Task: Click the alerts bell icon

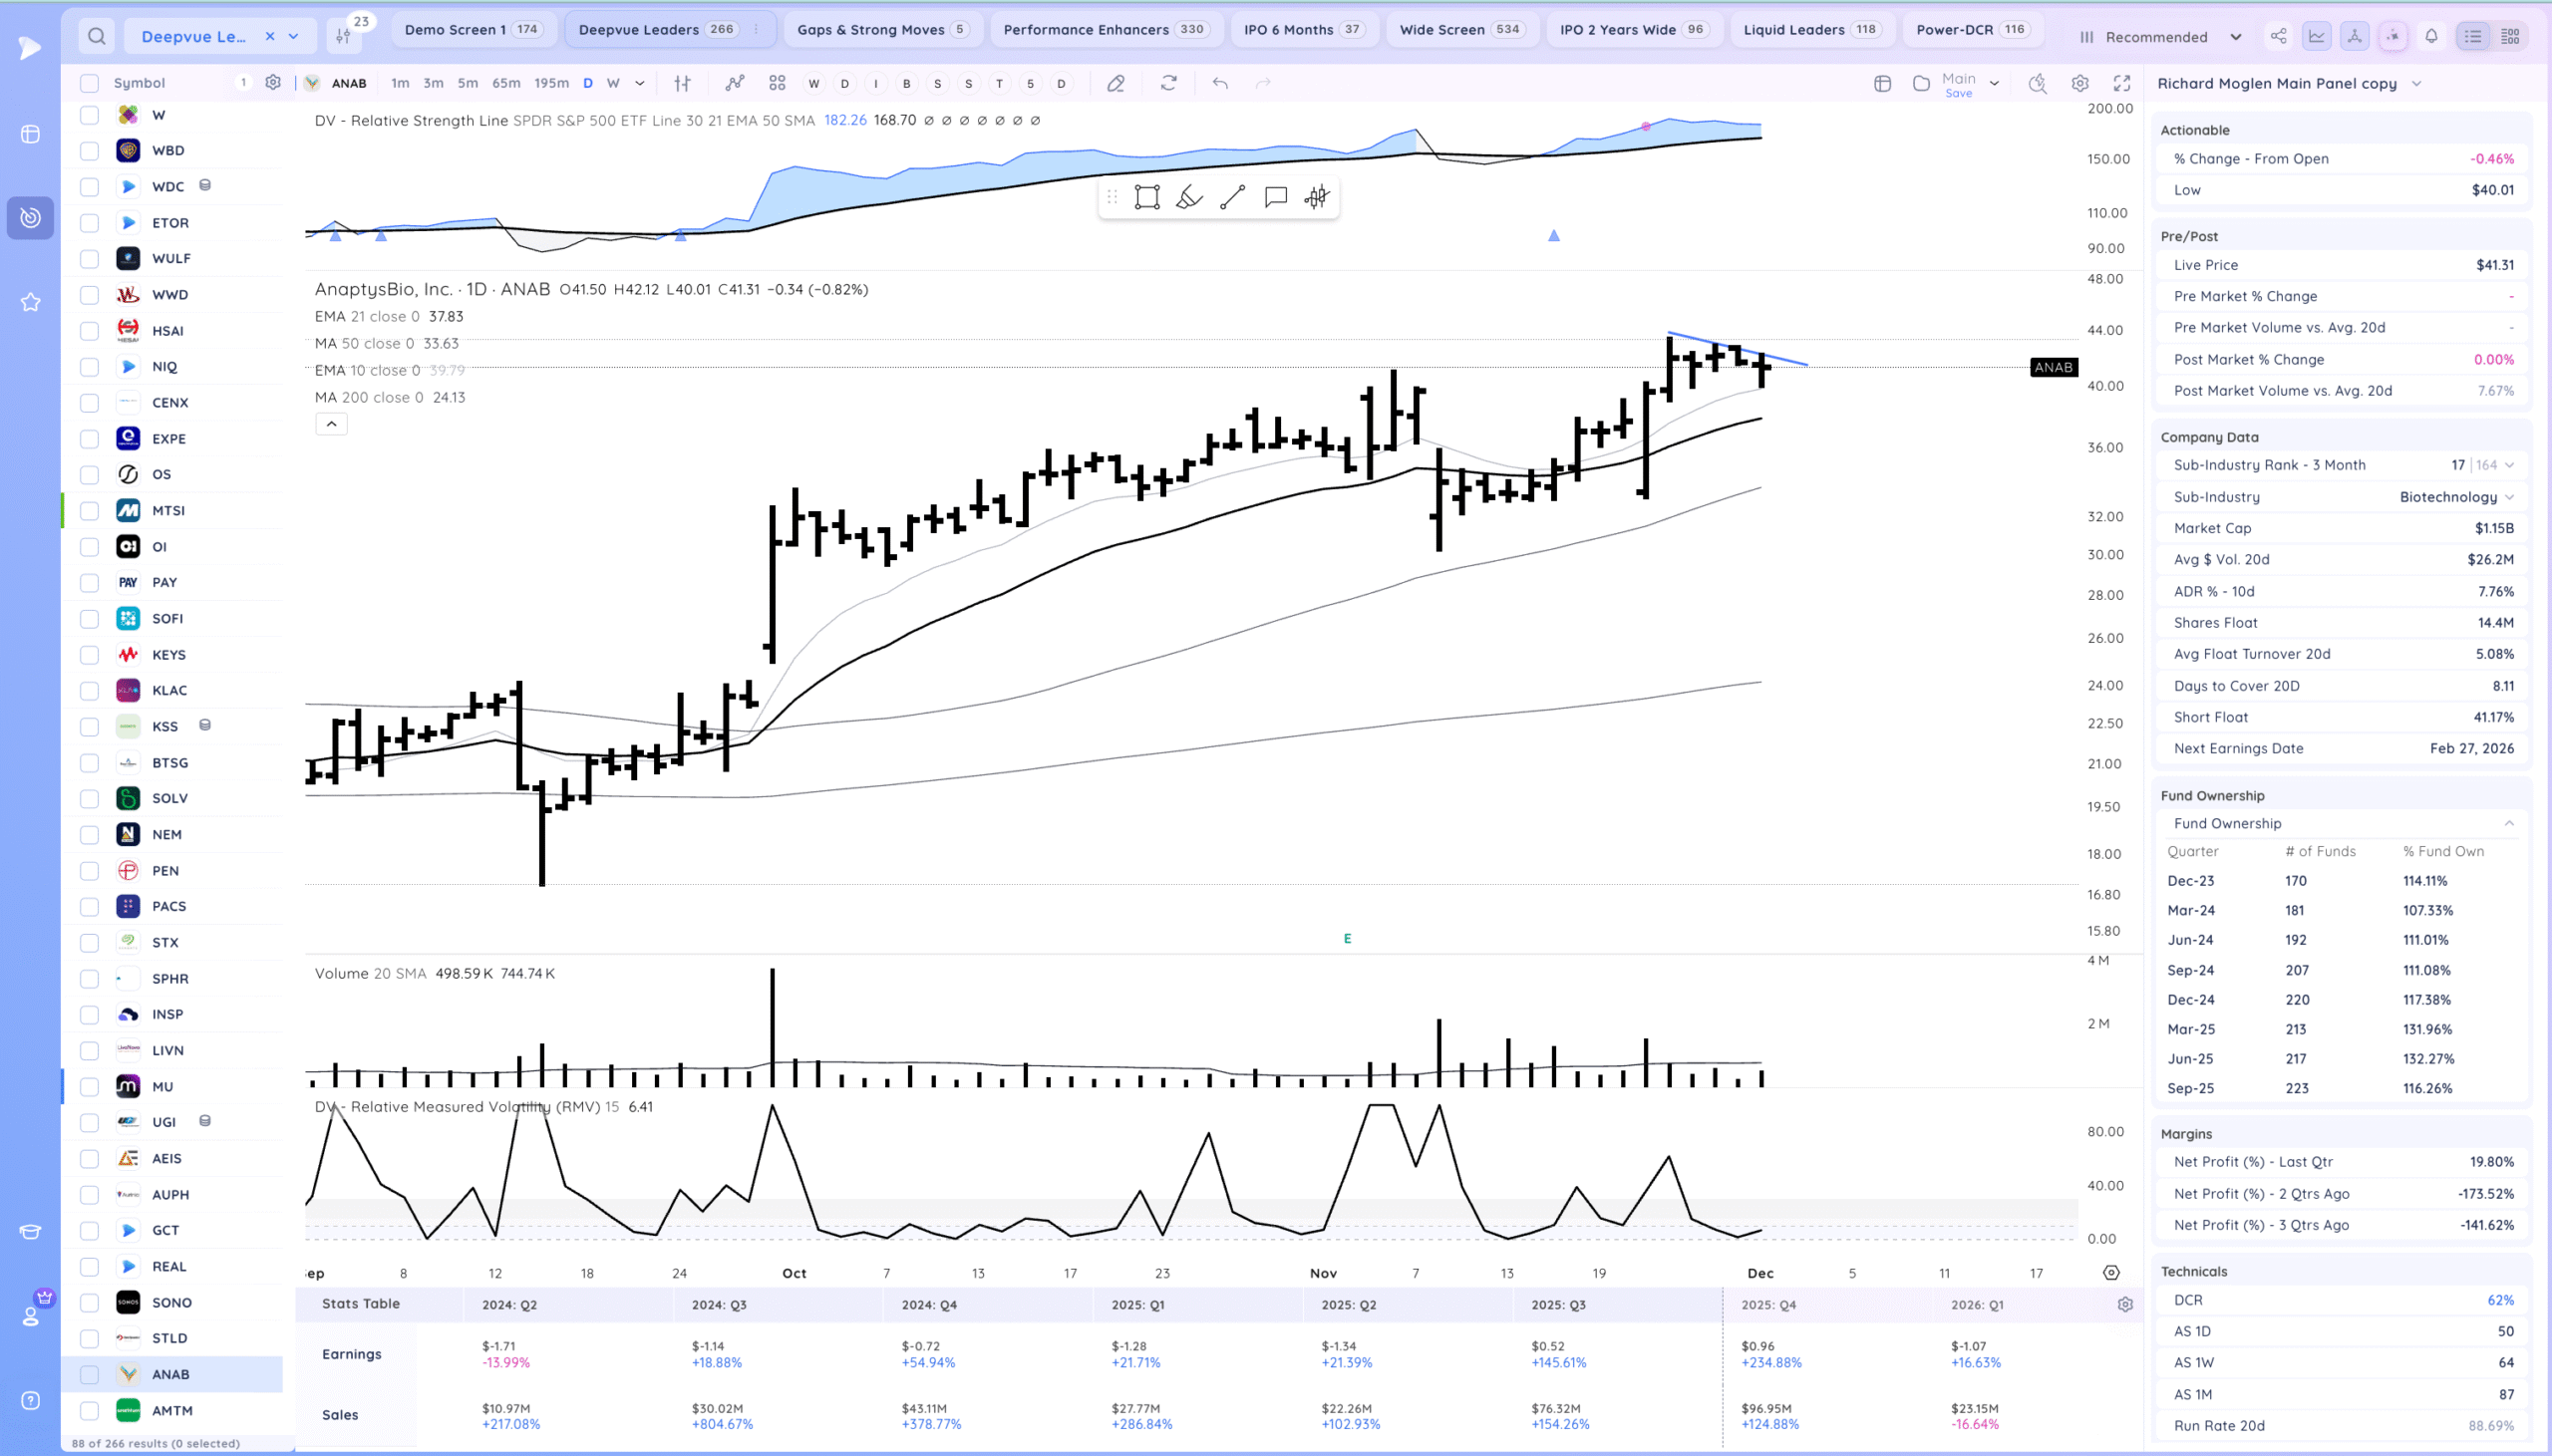Action: tap(2431, 36)
